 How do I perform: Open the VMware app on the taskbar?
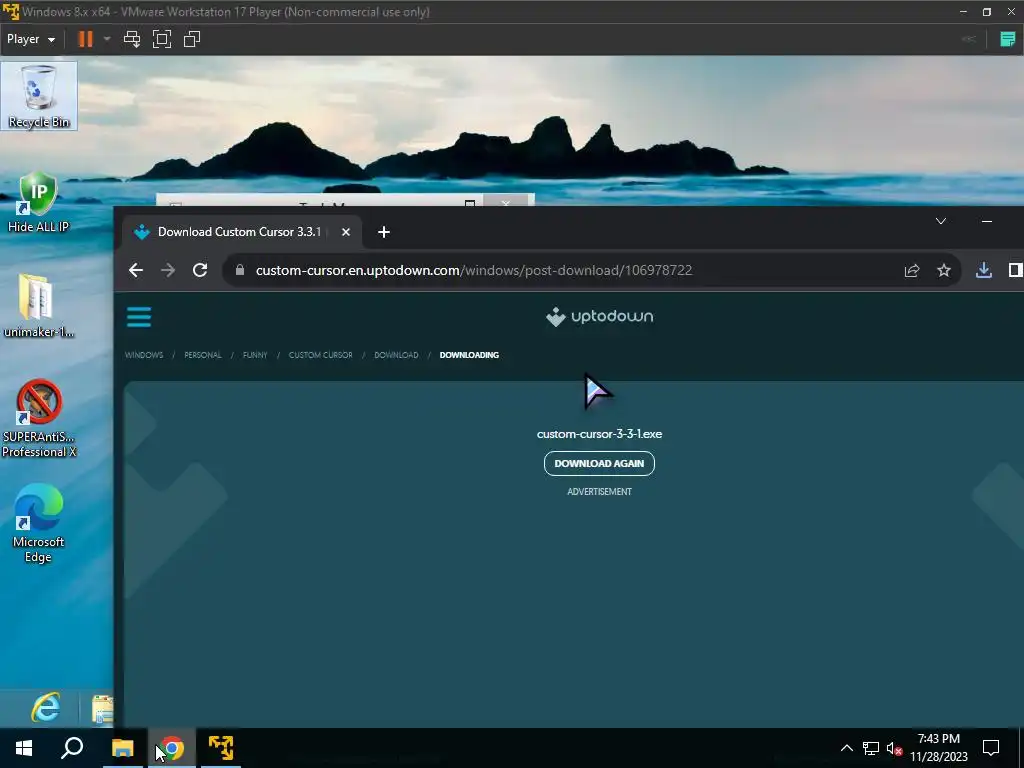[221, 748]
